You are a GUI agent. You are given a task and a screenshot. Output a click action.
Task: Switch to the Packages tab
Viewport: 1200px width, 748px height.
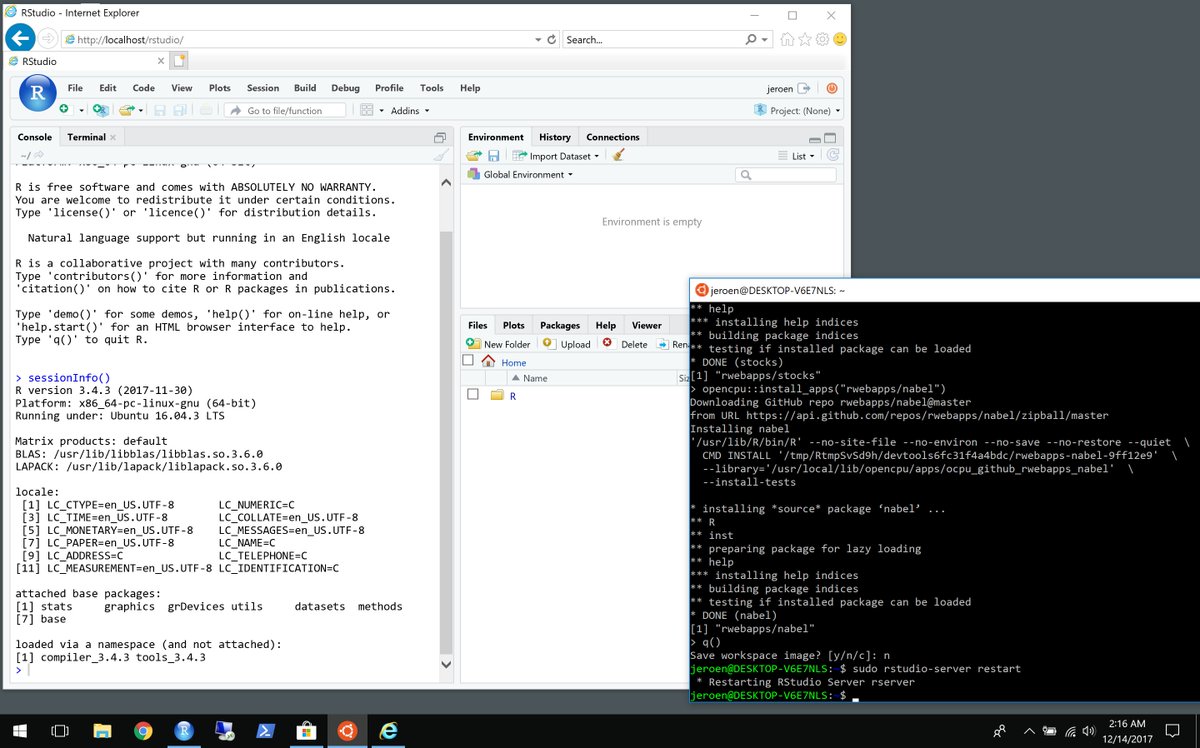click(560, 325)
